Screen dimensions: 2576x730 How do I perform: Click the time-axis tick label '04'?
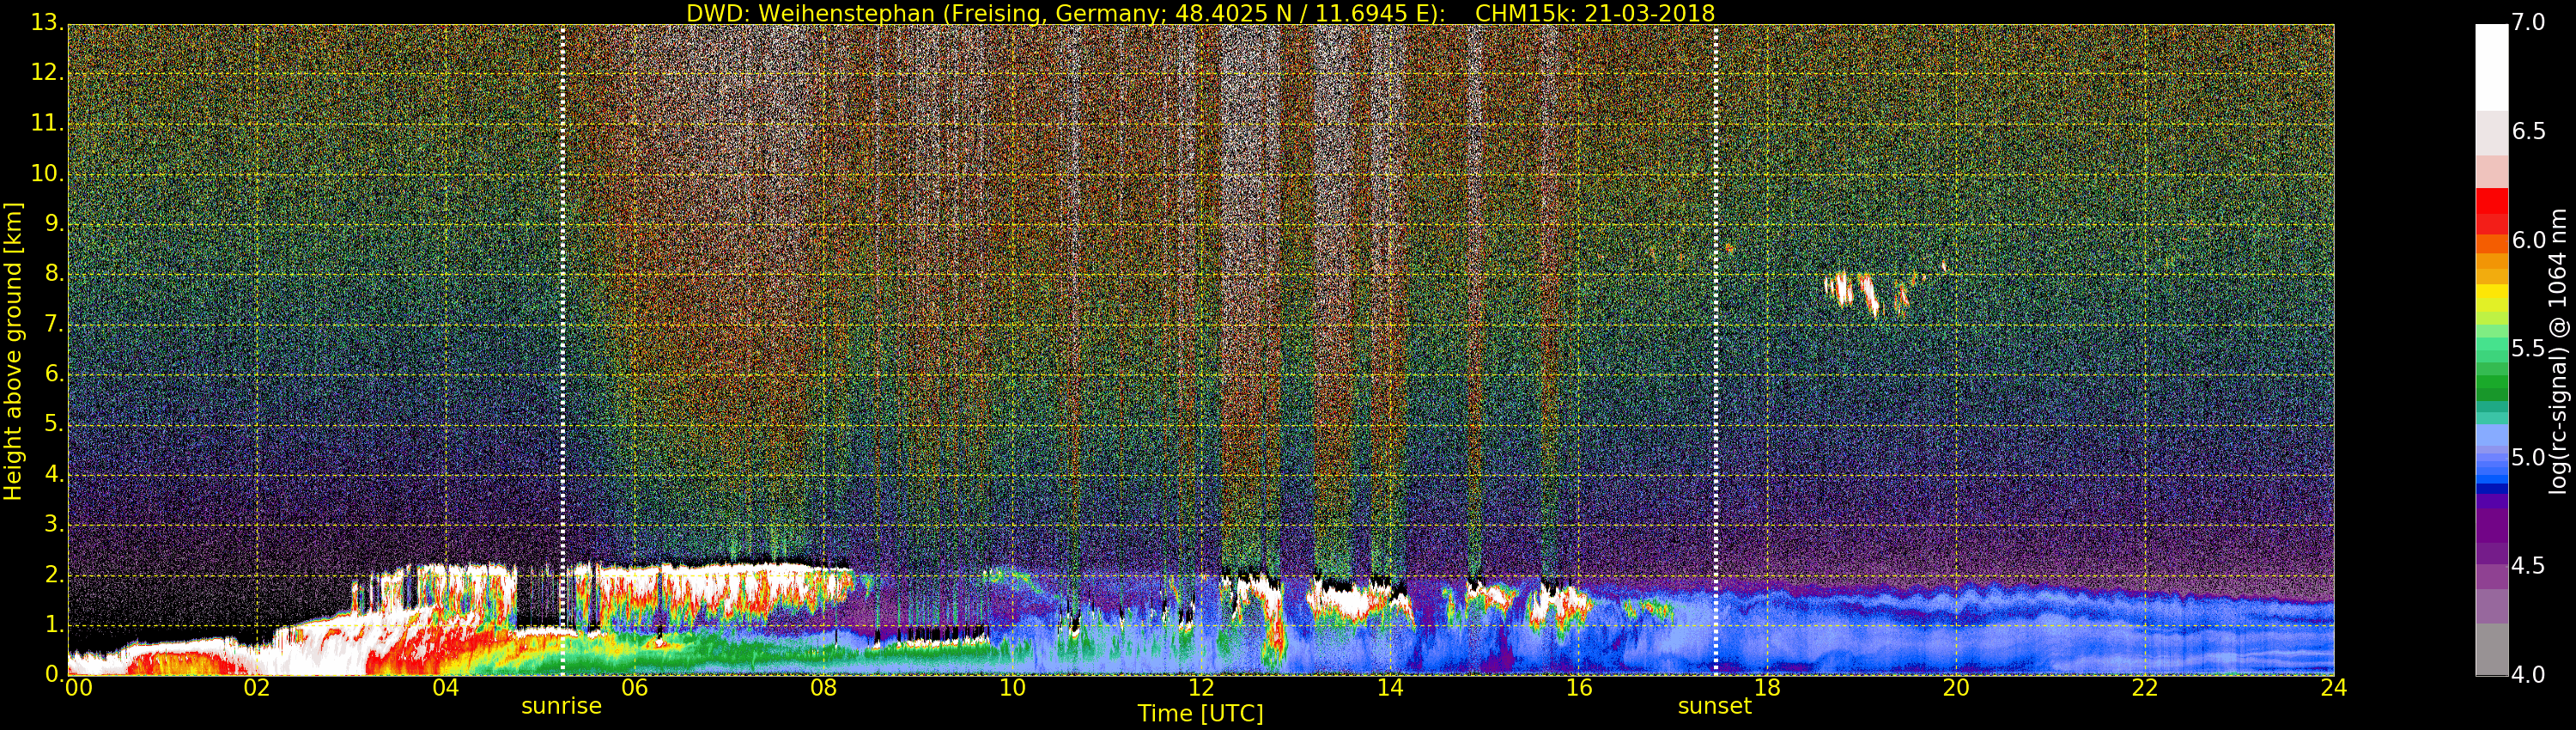[445, 688]
